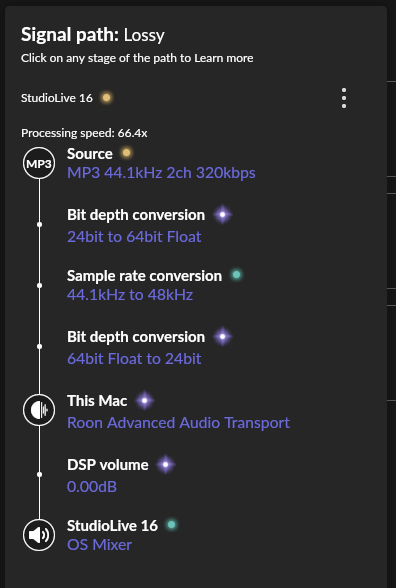The width and height of the screenshot is (396, 588).
Task: Click the purple star beside first Bit depth conversion
Action: [222, 215]
